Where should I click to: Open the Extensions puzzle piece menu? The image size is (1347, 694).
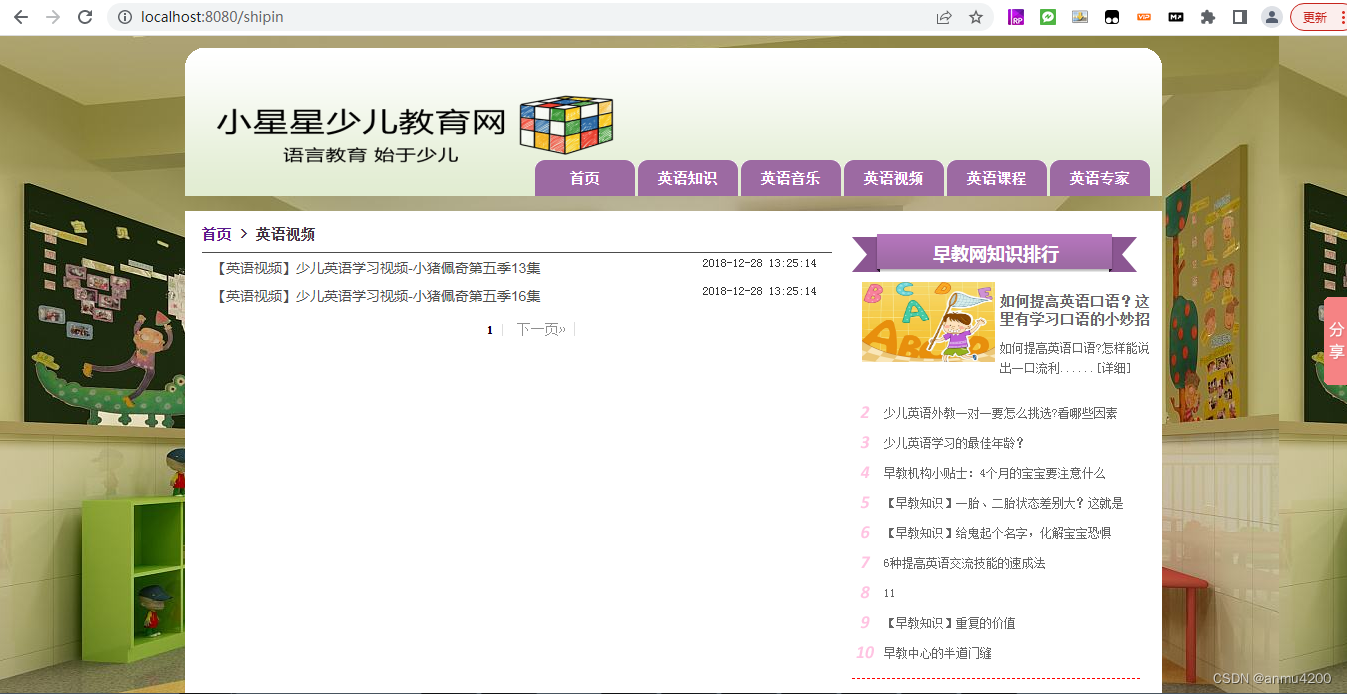coord(1208,17)
